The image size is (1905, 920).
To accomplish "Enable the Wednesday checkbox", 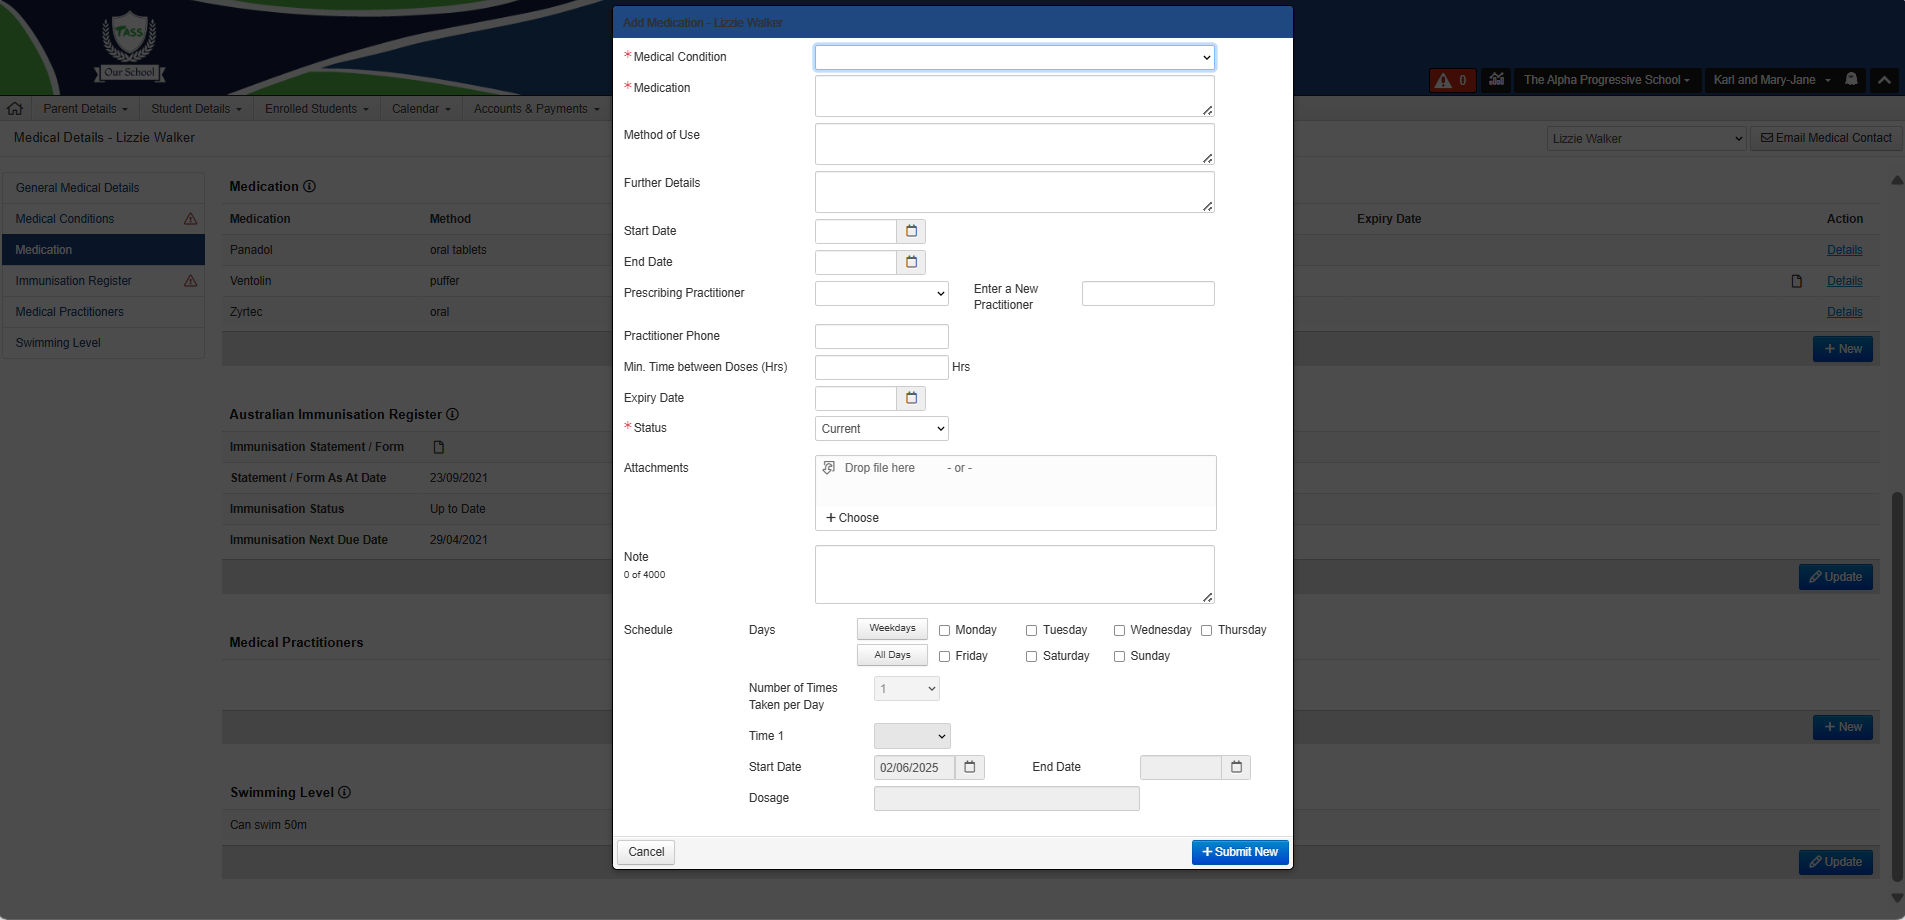I will (x=1119, y=630).
